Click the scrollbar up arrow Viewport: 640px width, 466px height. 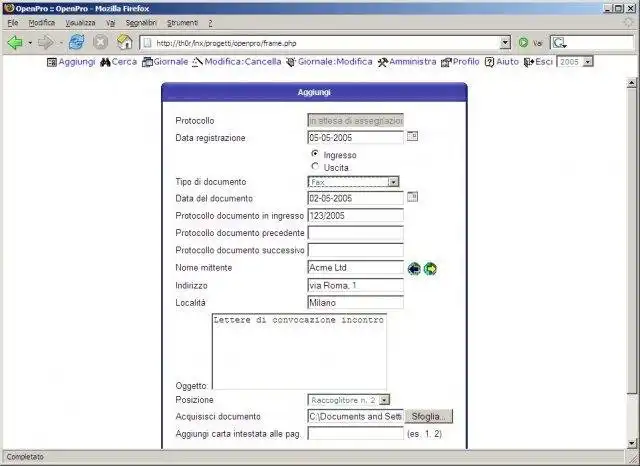click(x=632, y=83)
